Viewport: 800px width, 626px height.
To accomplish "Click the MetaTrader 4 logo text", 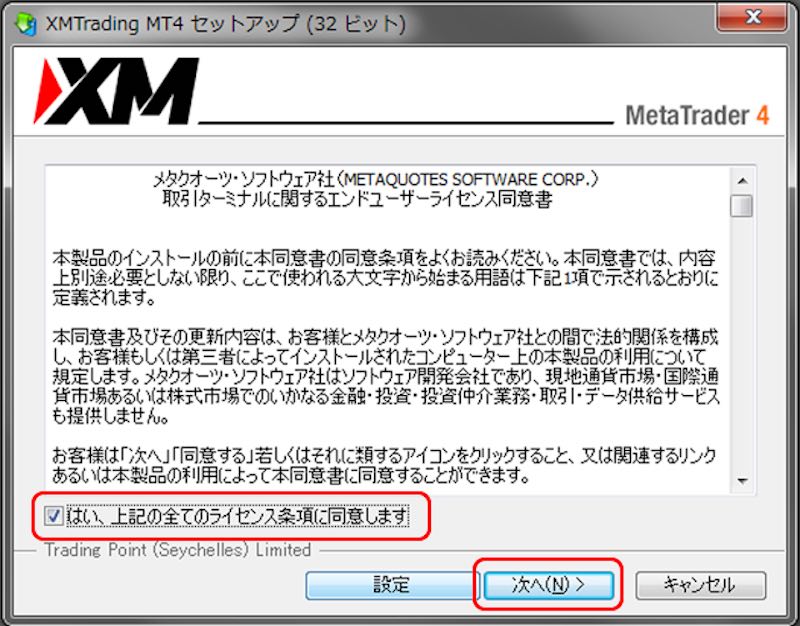I will click(x=697, y=115).
